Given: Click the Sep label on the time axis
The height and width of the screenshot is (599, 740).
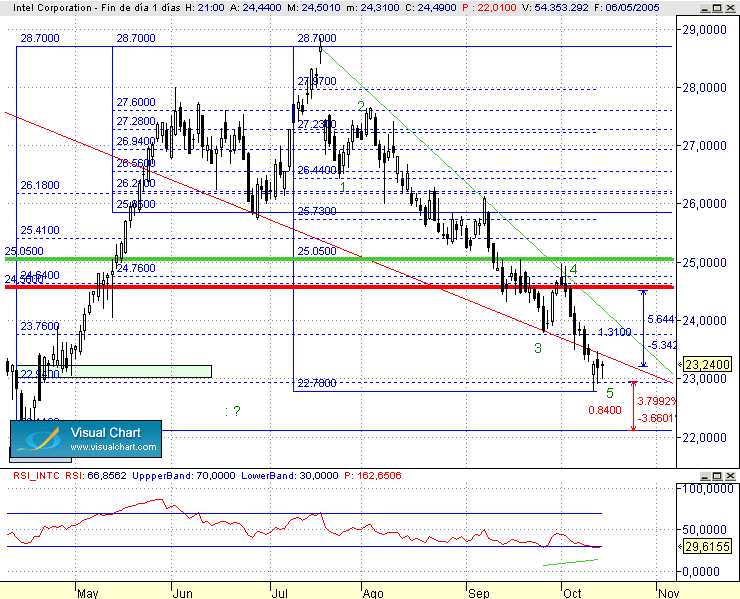Looking at the screenshot, I should tap(479, 593).
